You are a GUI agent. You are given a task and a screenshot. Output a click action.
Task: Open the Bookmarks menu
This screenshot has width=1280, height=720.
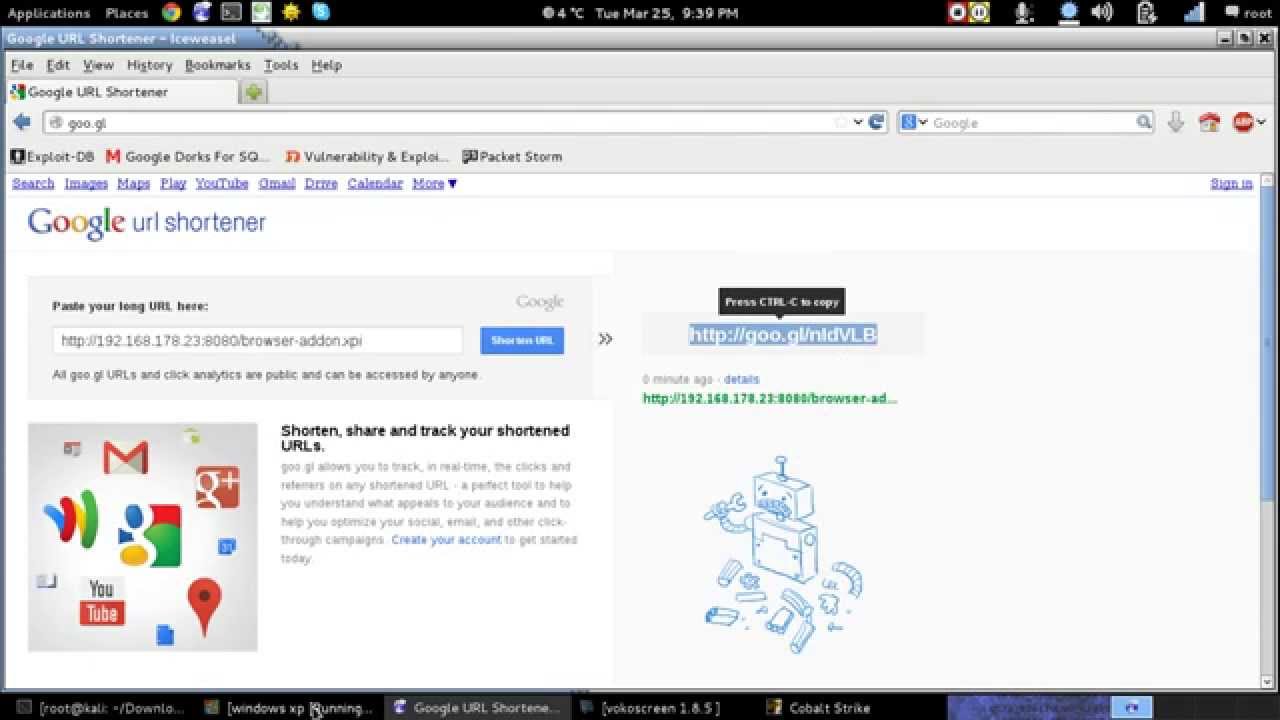point(217,65)
